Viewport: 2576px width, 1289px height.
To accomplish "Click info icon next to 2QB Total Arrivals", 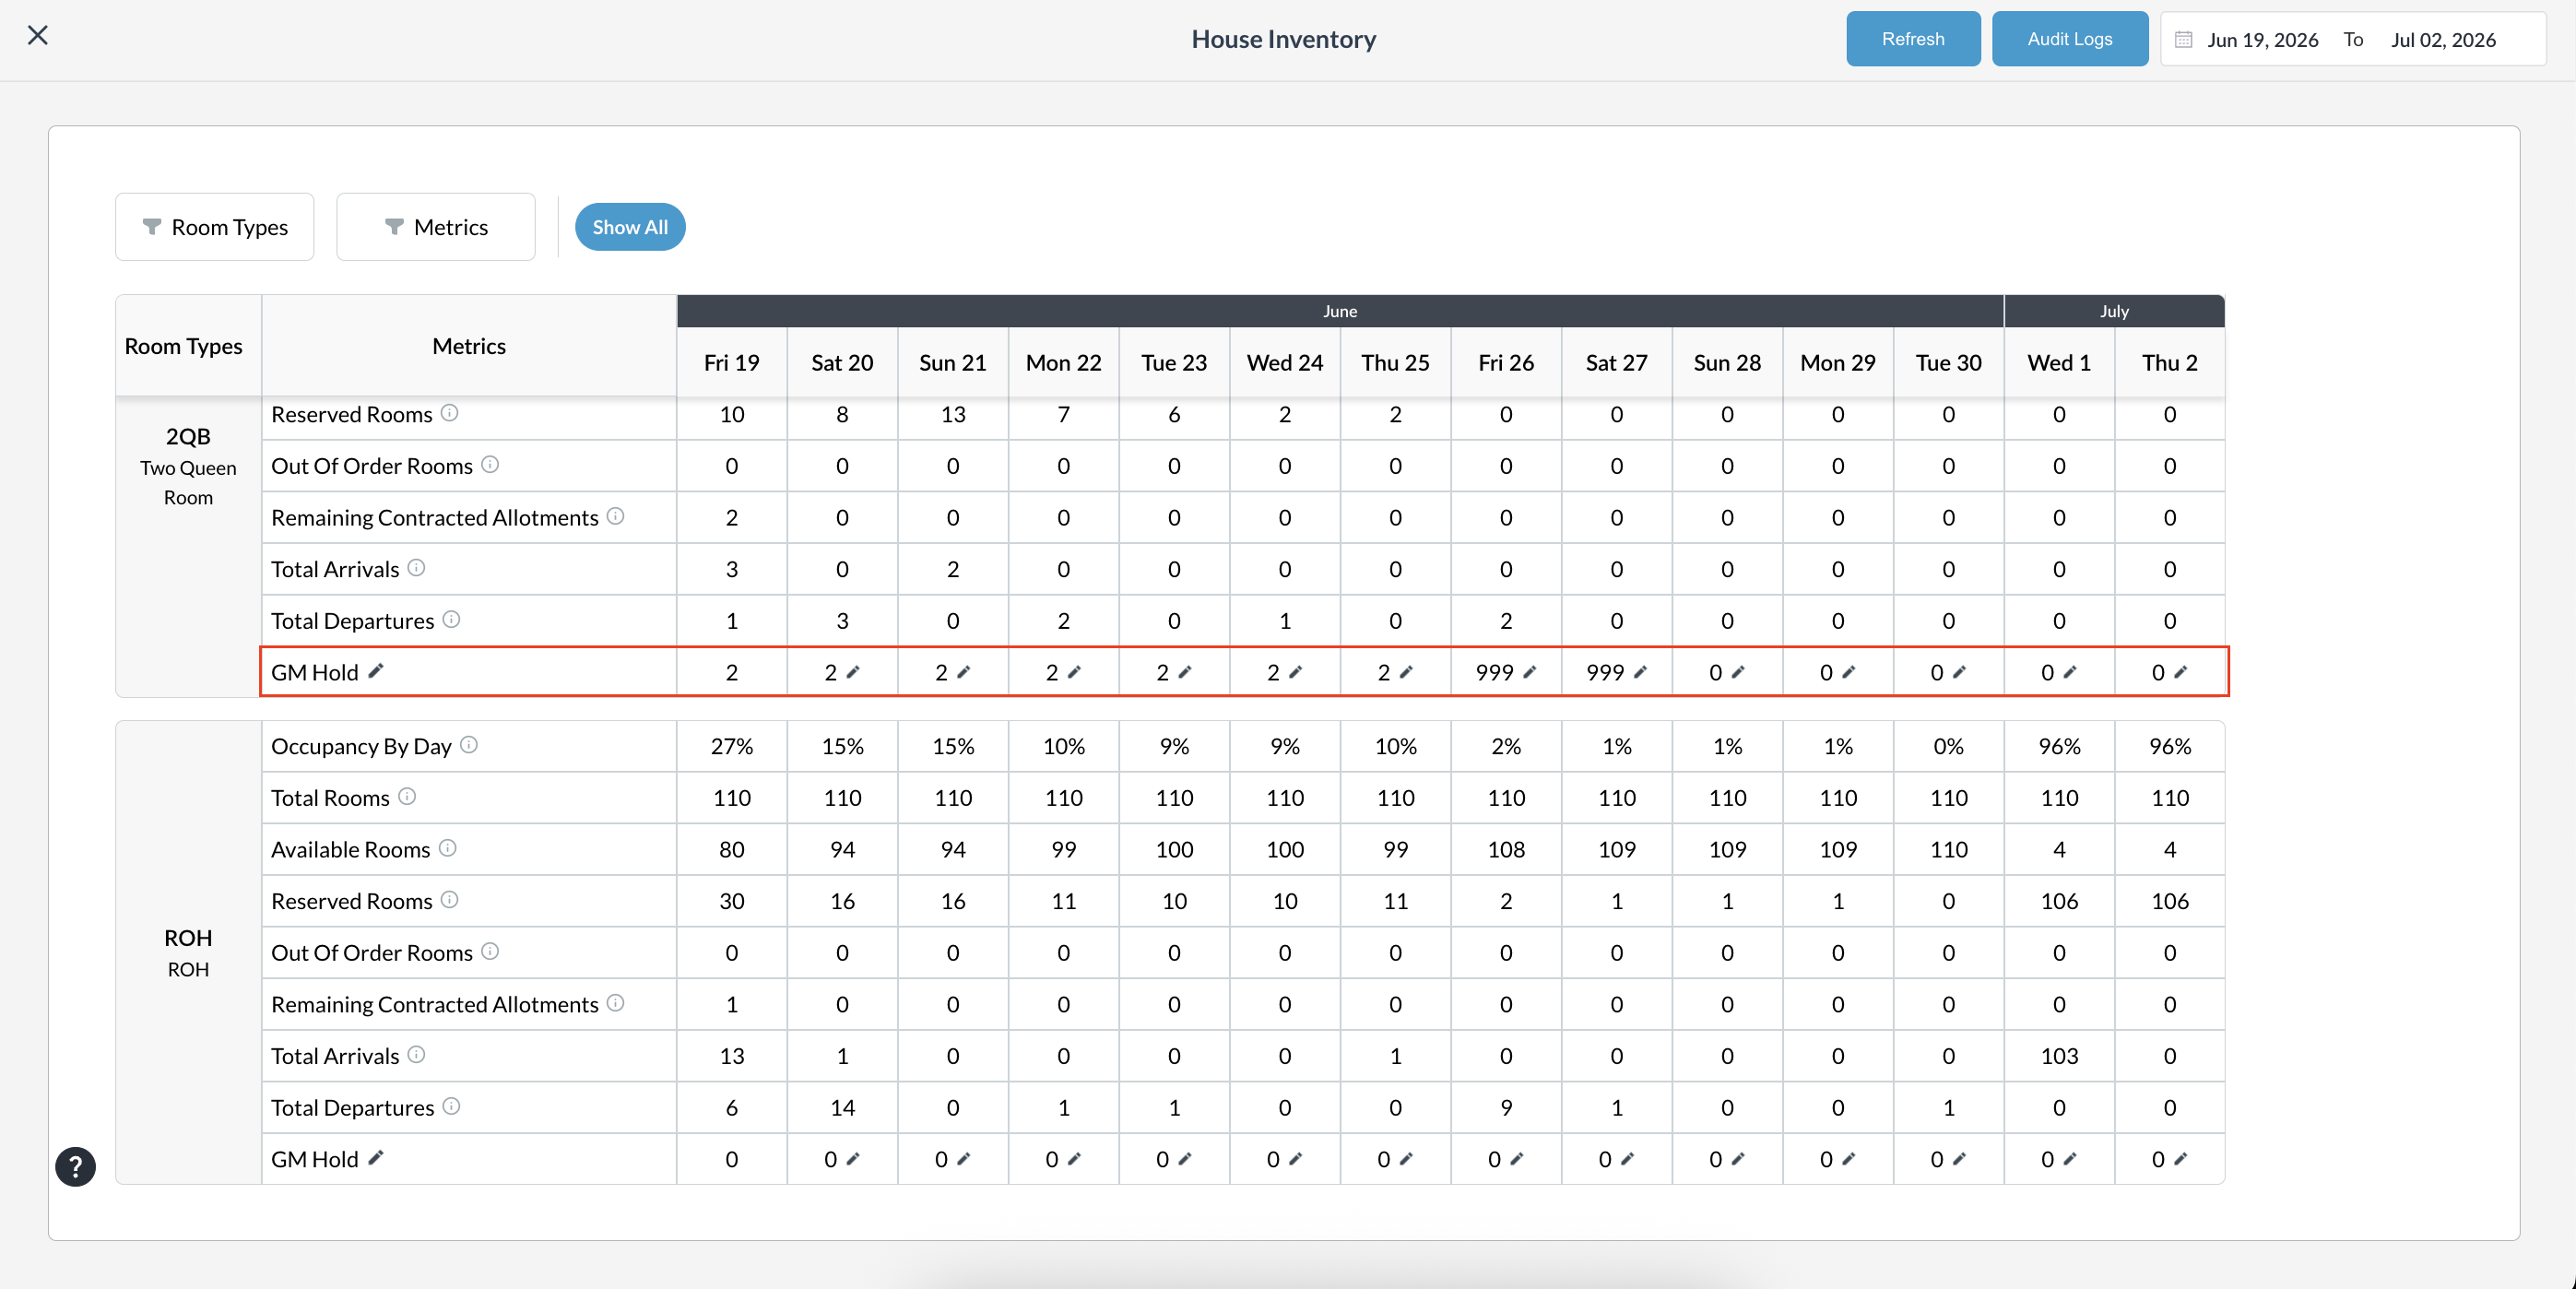I will (x=417, y=568).
